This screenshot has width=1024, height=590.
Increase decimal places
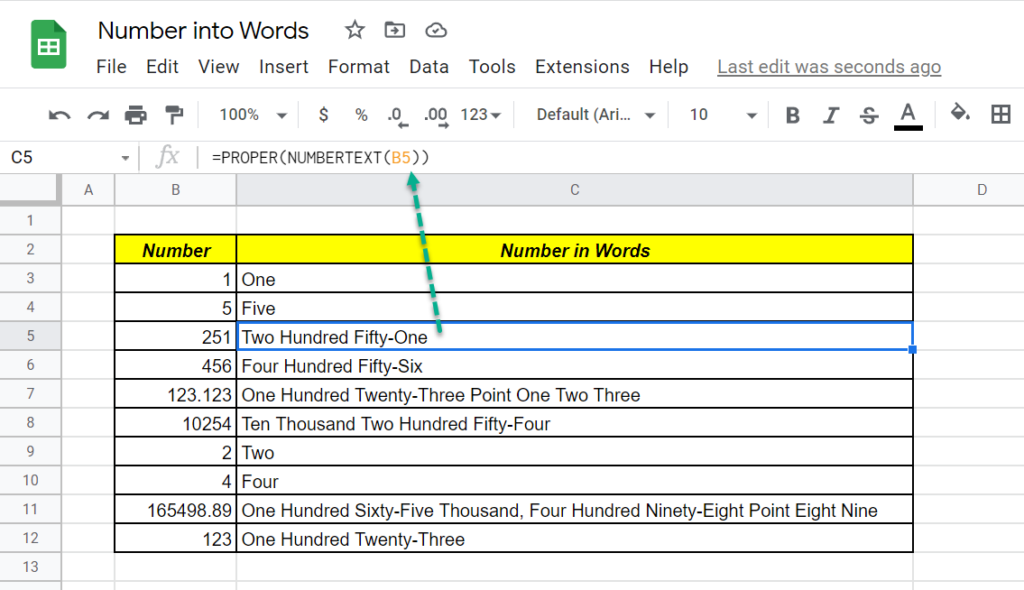point(436,116)
